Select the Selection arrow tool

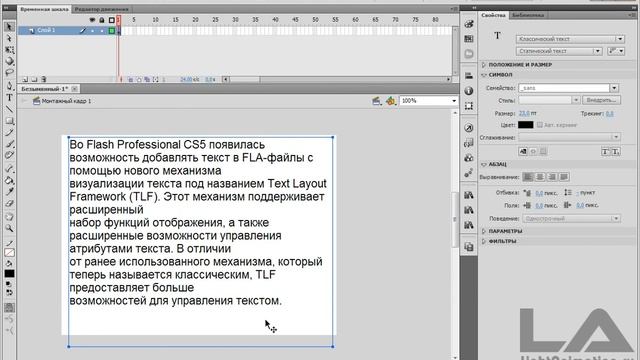[9, 27]
